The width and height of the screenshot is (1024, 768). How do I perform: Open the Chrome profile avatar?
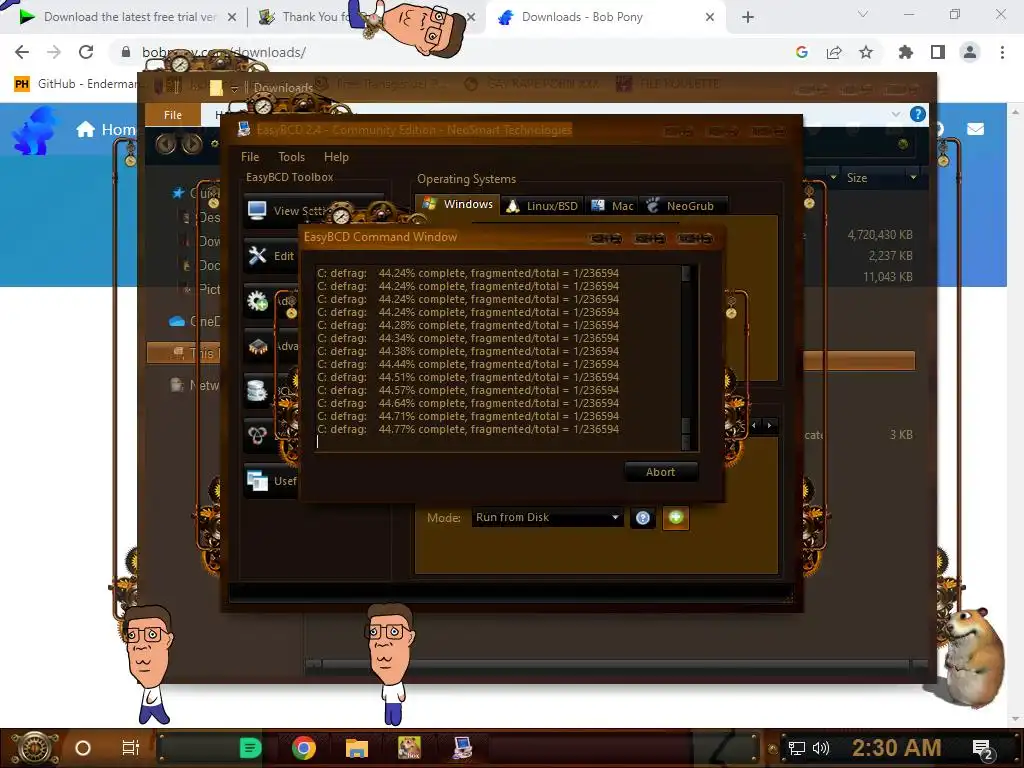coord(970,52)
